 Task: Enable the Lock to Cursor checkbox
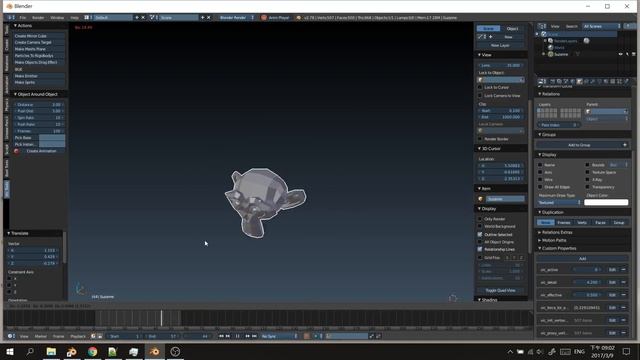tap(480, 87)
